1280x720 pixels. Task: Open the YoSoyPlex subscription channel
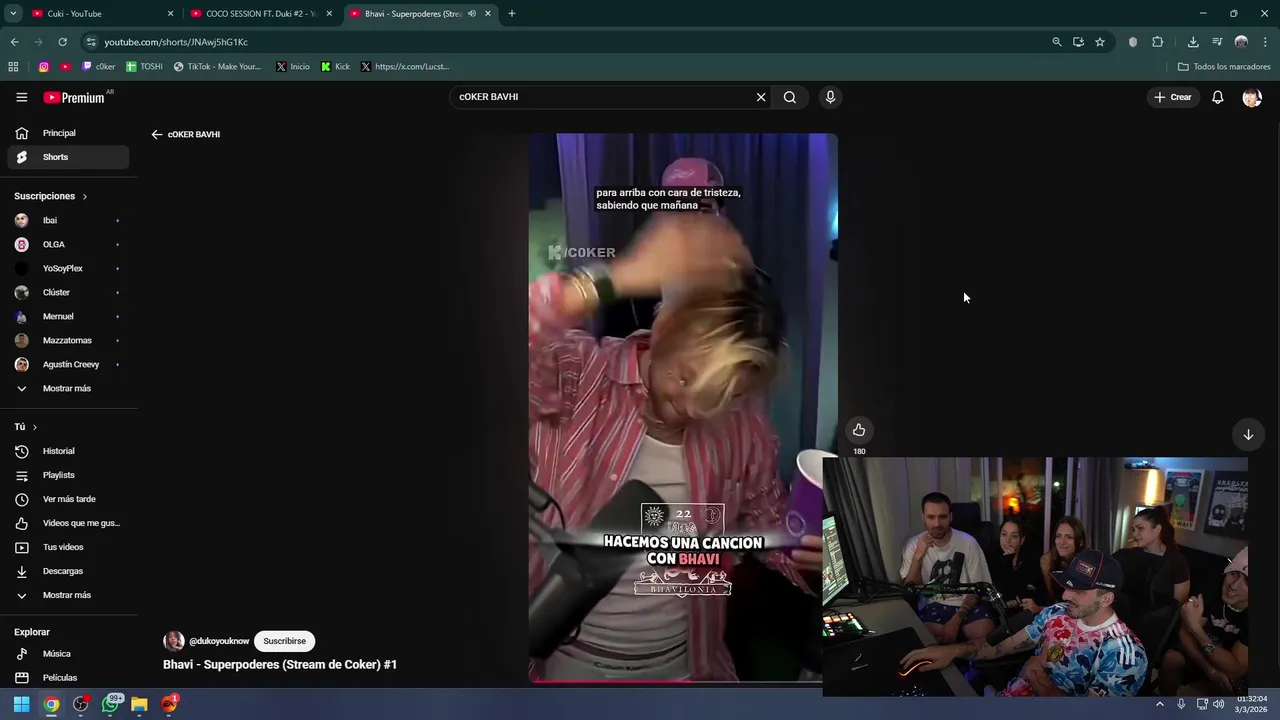click(x=68, y=268)
